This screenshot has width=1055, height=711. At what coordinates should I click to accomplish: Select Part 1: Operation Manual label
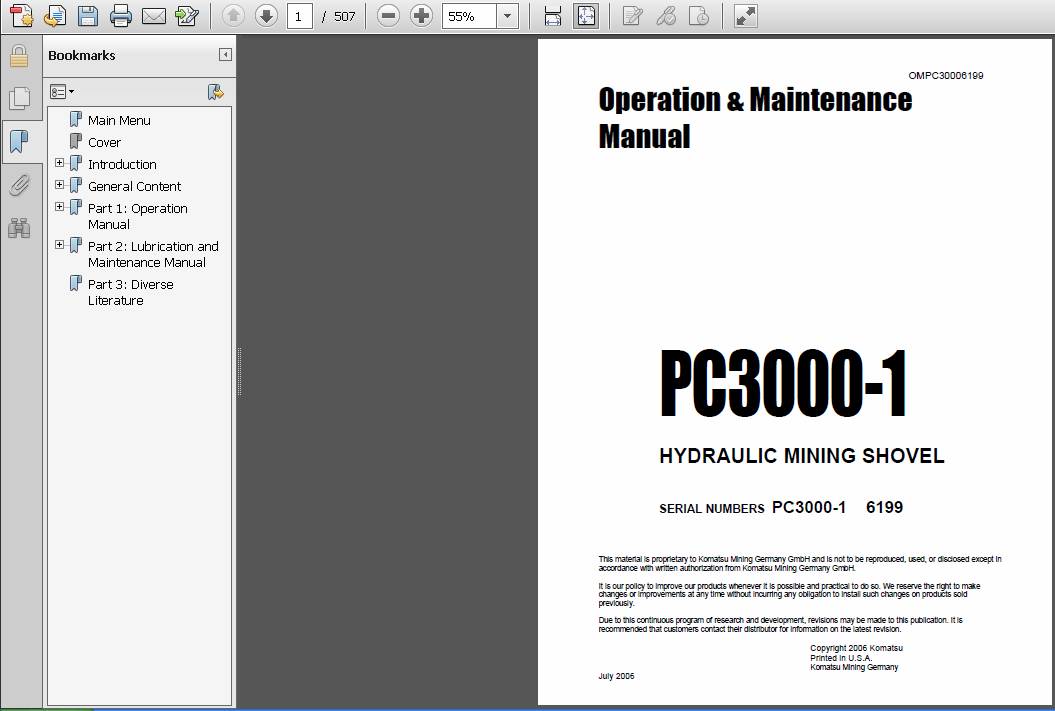click(x=138, y=217)
